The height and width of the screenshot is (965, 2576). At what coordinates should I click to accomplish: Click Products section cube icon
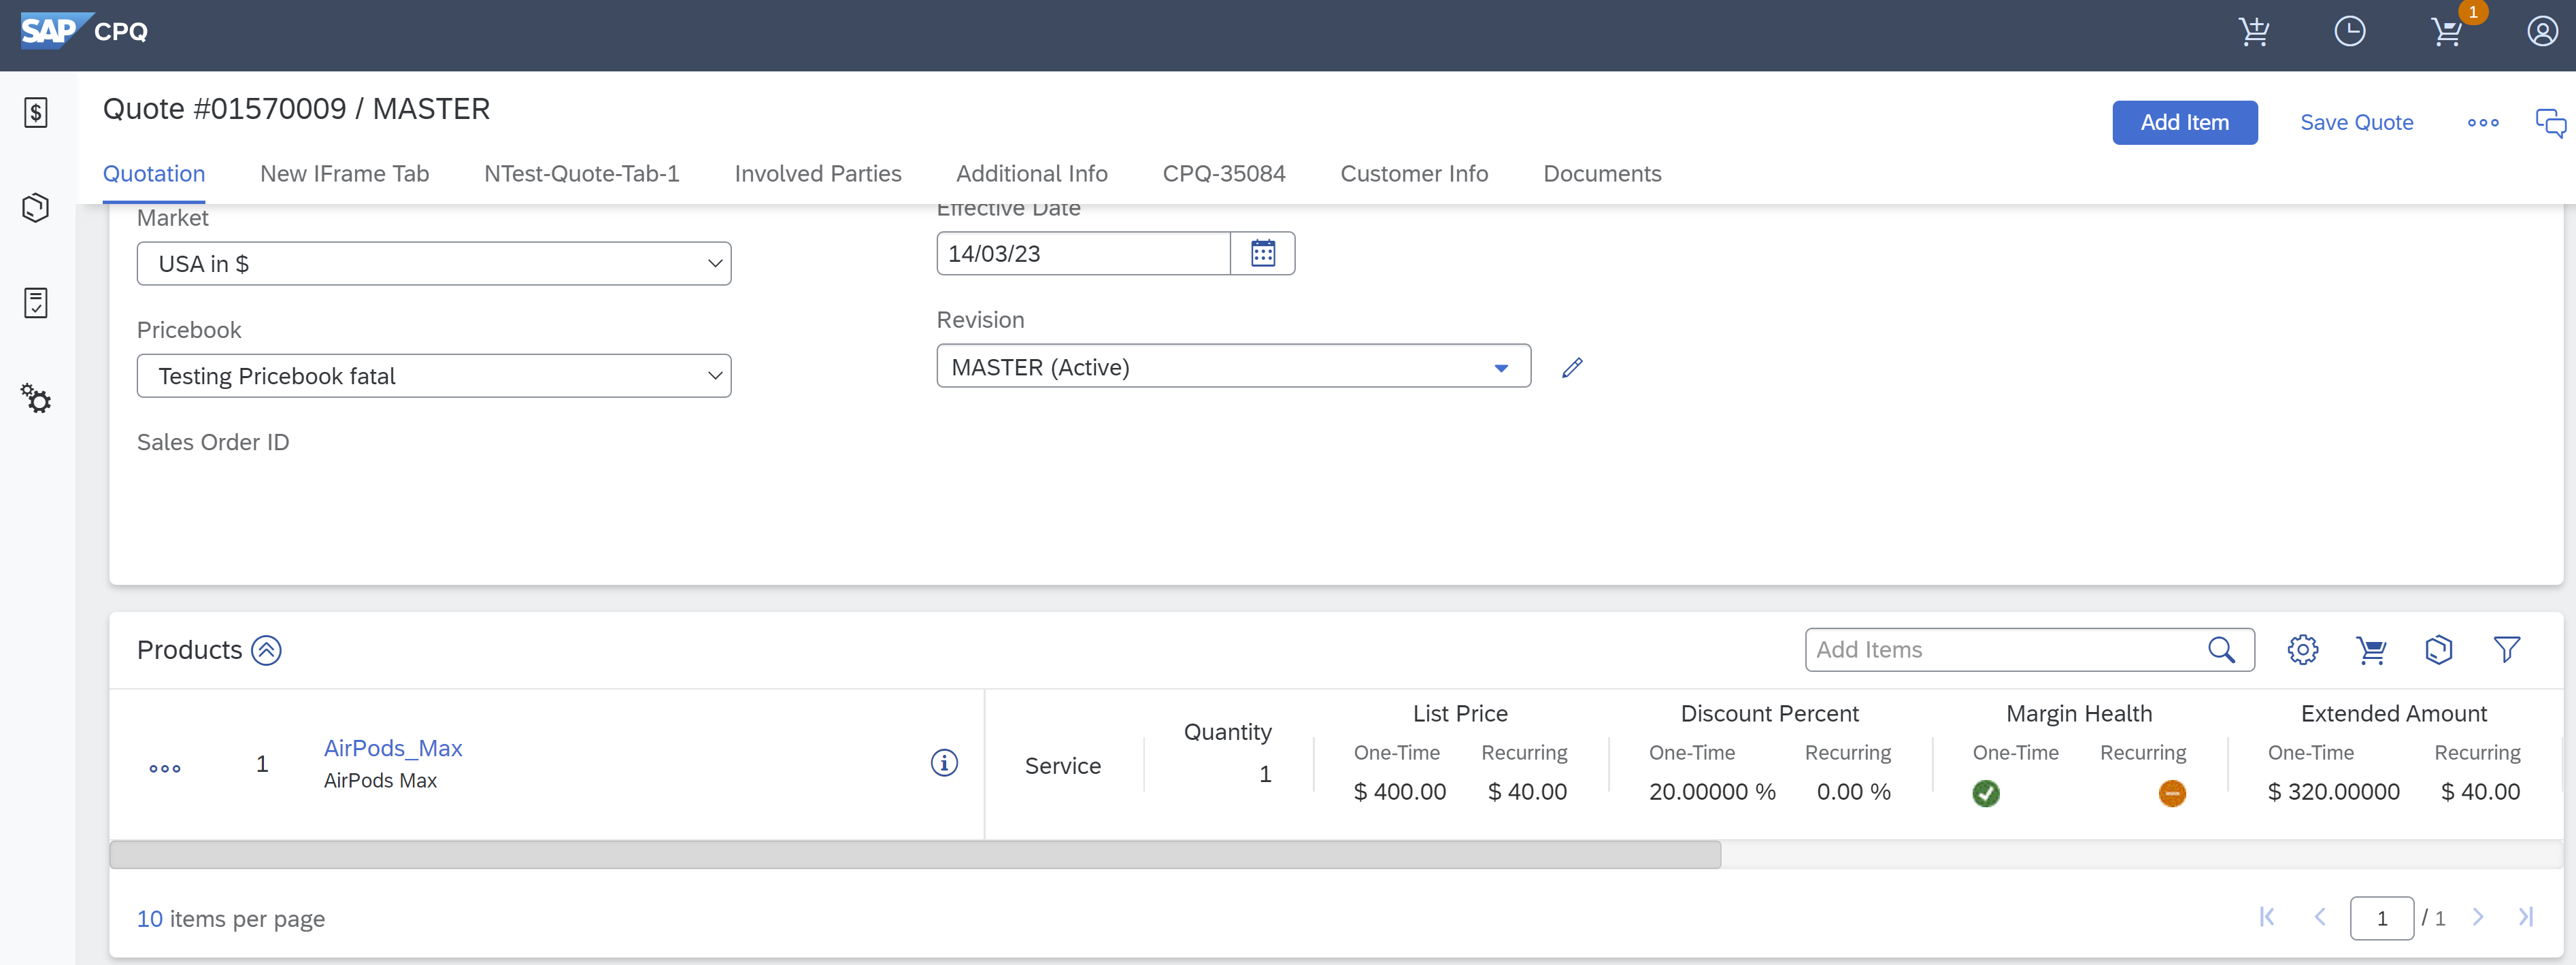coord(2439,650)
